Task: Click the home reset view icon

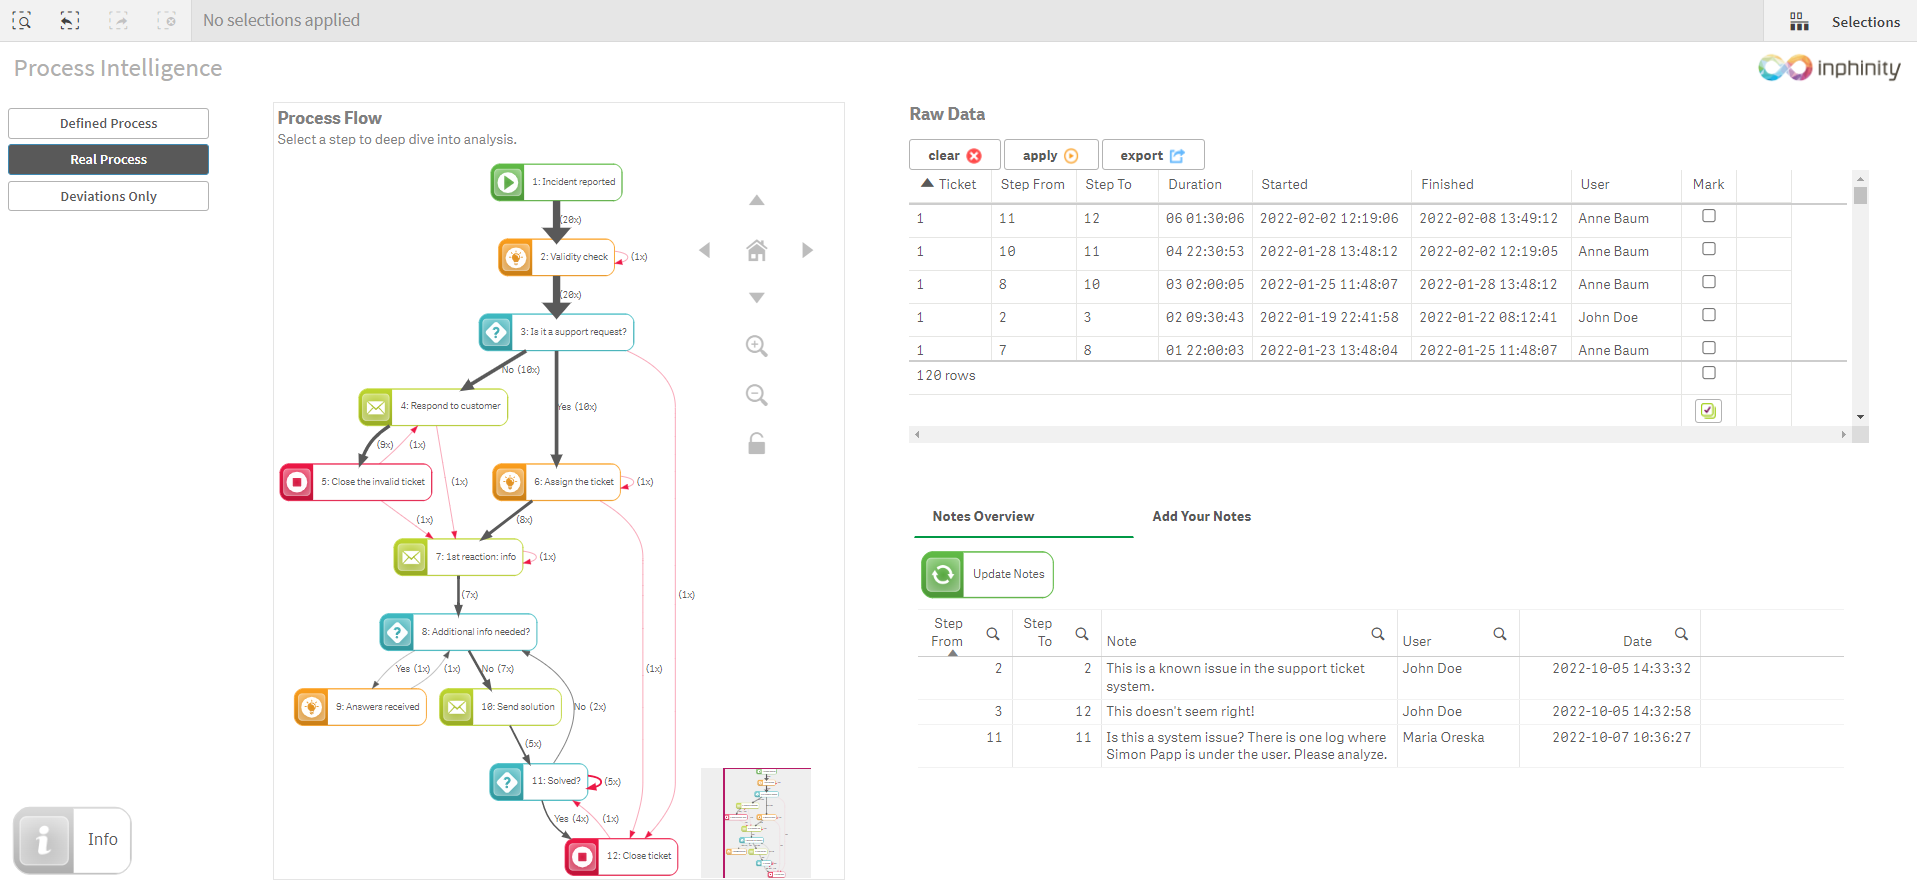Action: coord(756,250)
